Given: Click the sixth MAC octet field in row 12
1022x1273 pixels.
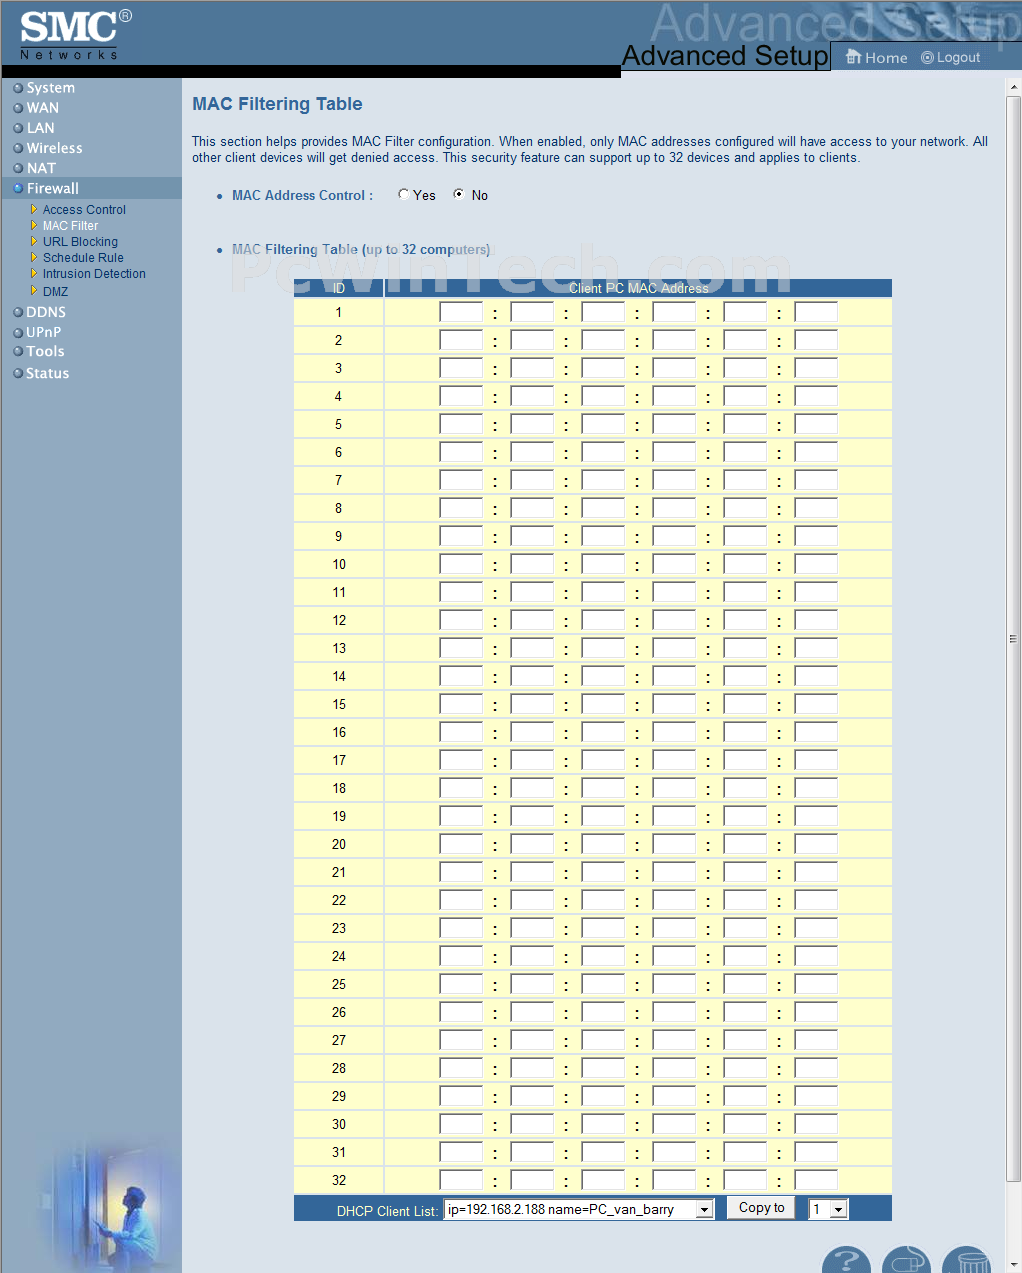Looking at the screenshot, I should 816,620.
